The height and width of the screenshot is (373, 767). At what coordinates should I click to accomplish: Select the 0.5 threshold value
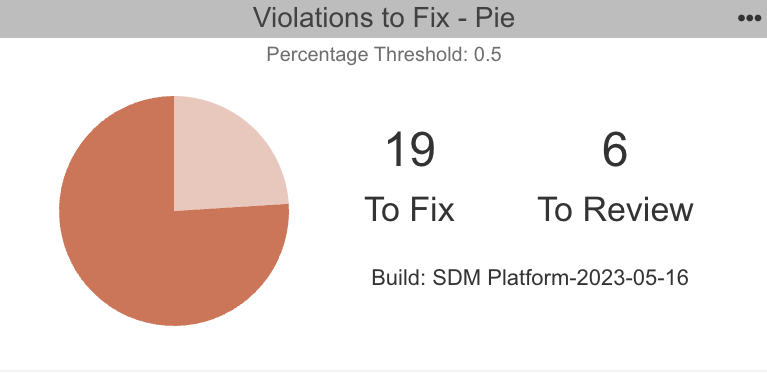pos(488,54)
